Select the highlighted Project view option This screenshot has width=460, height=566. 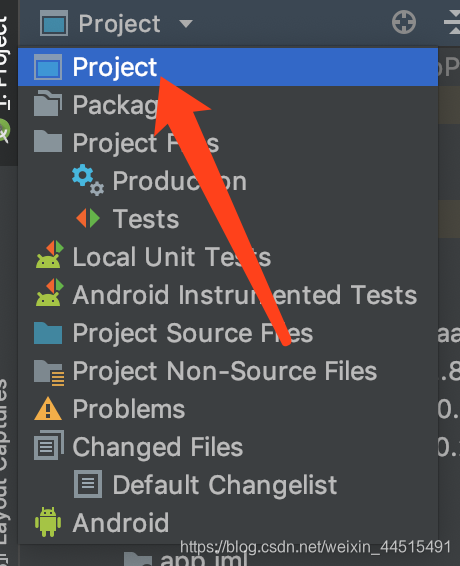pyautogui.click(x=228, y=67)
